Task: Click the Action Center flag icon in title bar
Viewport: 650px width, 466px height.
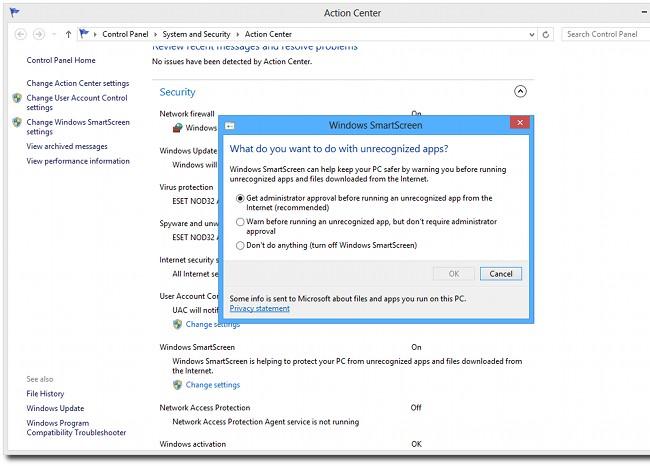Action: [15, 12]
